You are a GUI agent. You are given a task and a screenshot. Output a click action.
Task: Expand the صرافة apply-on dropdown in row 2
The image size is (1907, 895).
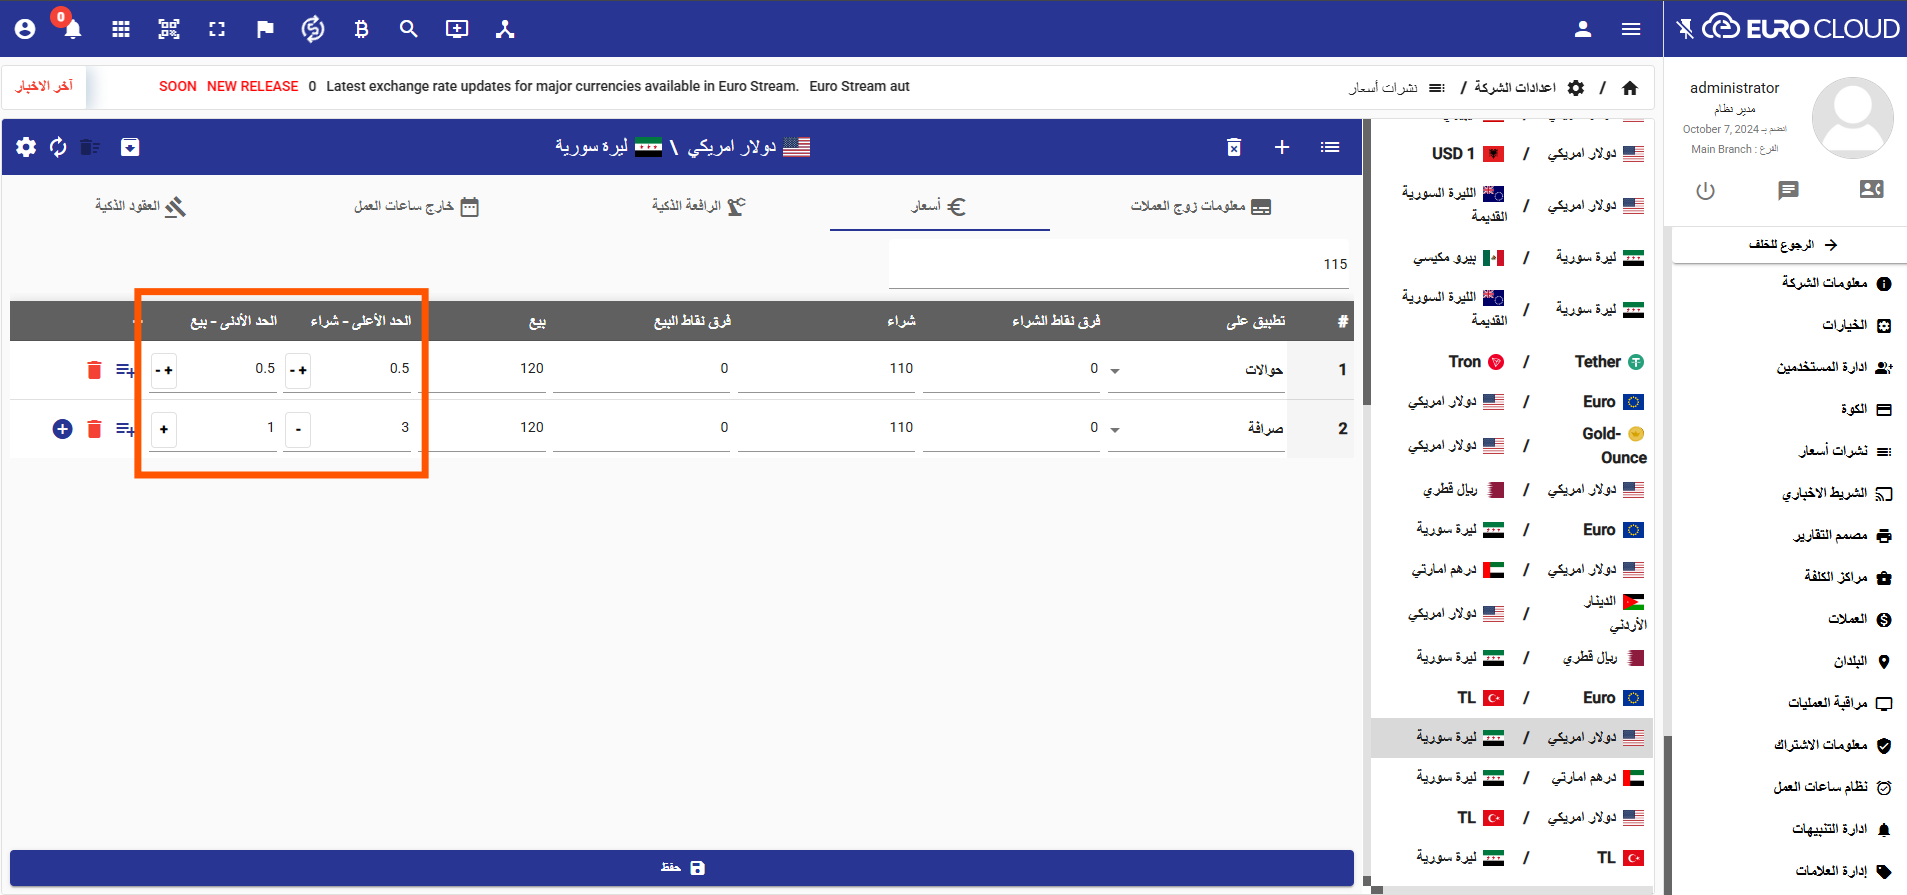(1115, 430)
